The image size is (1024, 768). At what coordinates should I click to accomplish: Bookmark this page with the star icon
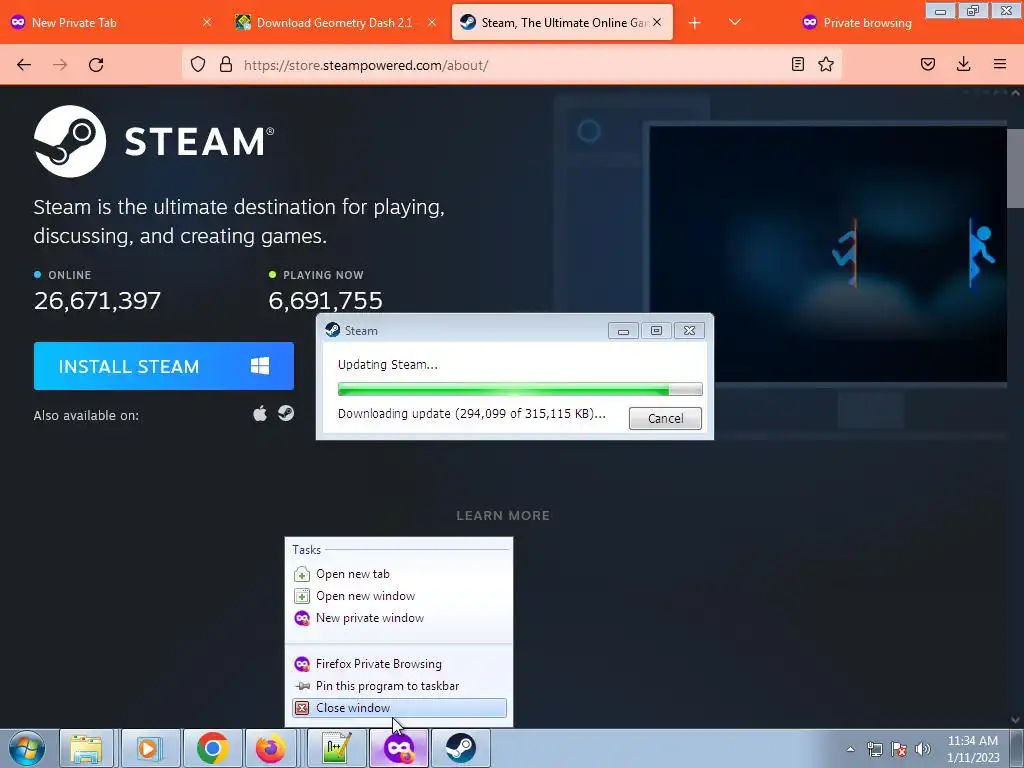[826, 64]
